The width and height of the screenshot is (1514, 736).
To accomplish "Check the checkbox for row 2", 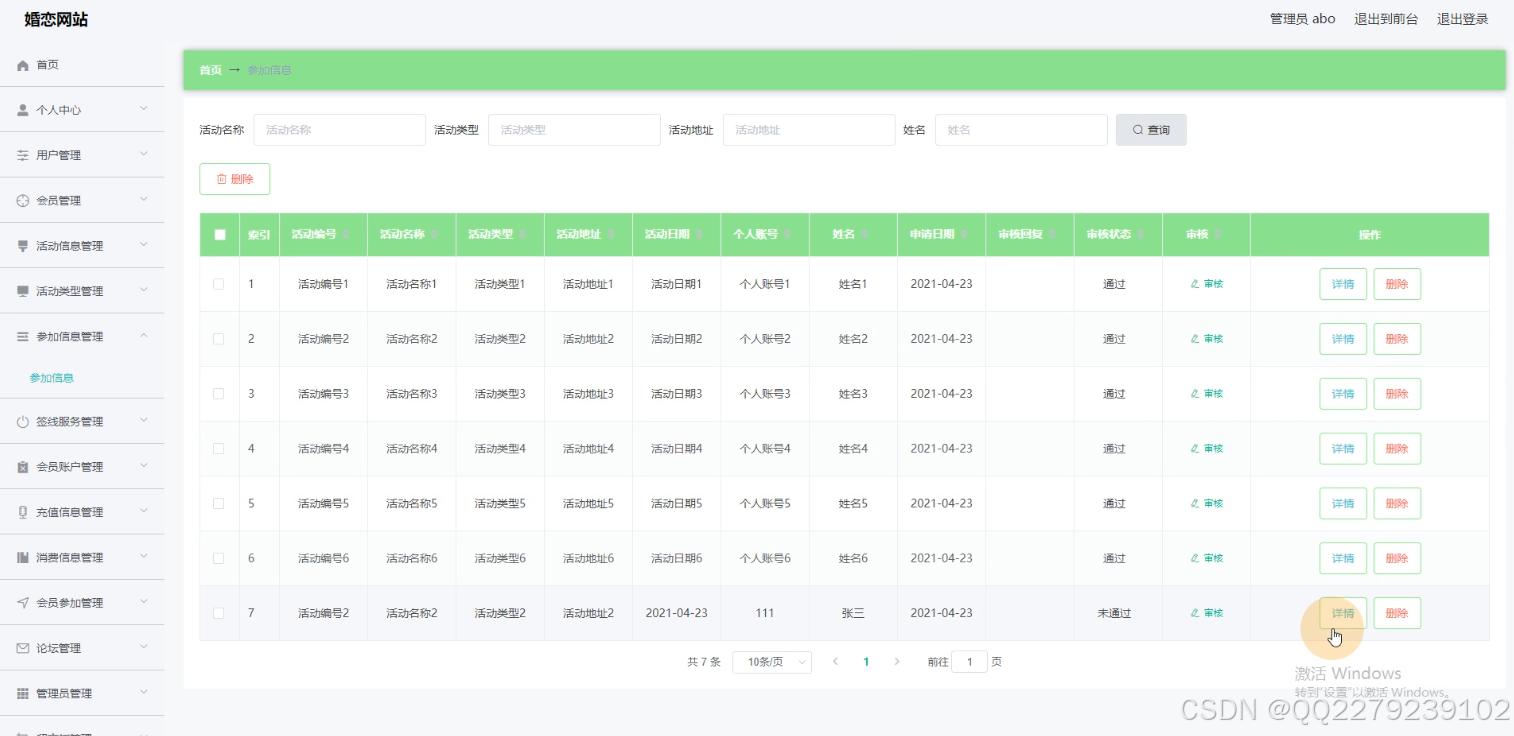I will tap(219, 339).
